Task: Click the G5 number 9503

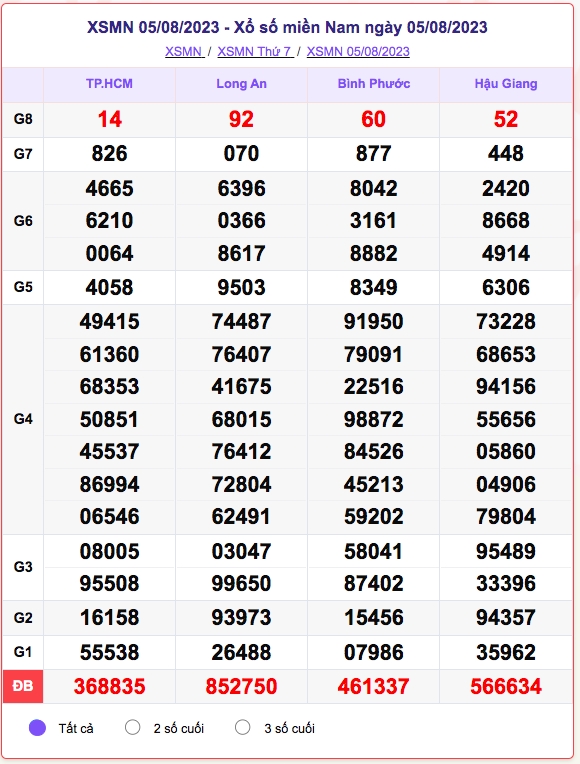Action: click(241, 287)
